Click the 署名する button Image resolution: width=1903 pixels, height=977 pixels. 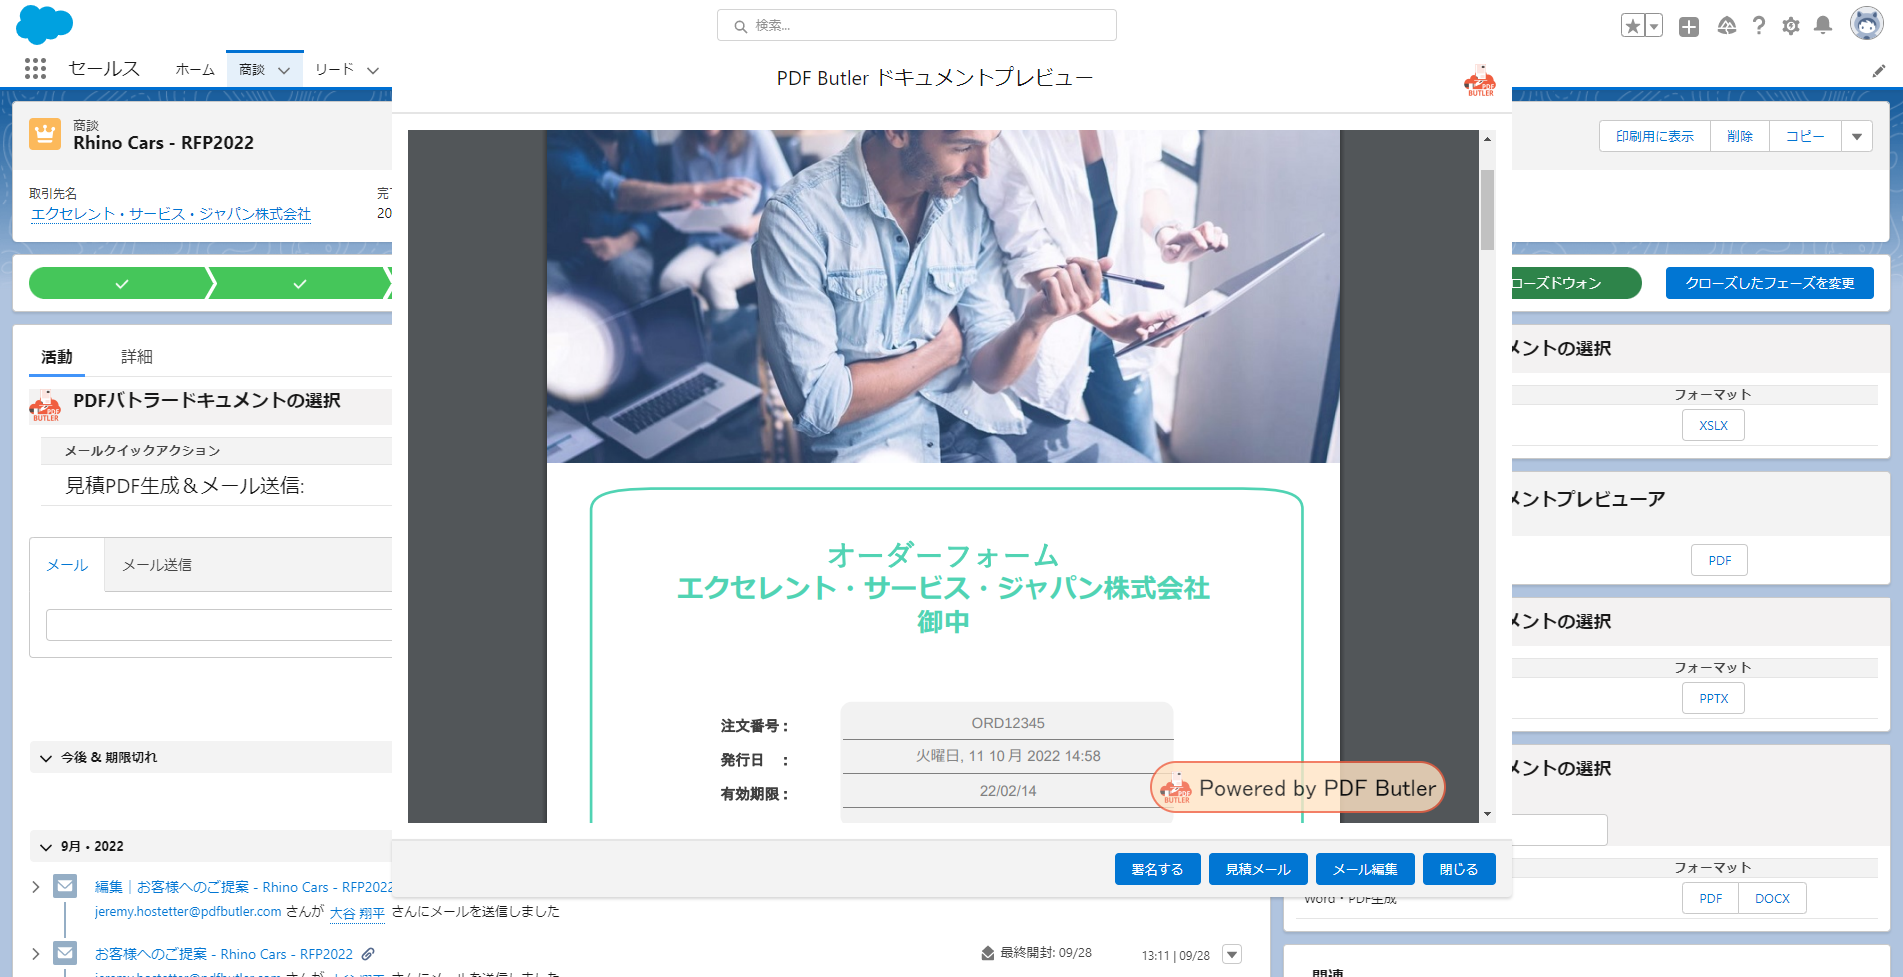[x=1157, y=869]
